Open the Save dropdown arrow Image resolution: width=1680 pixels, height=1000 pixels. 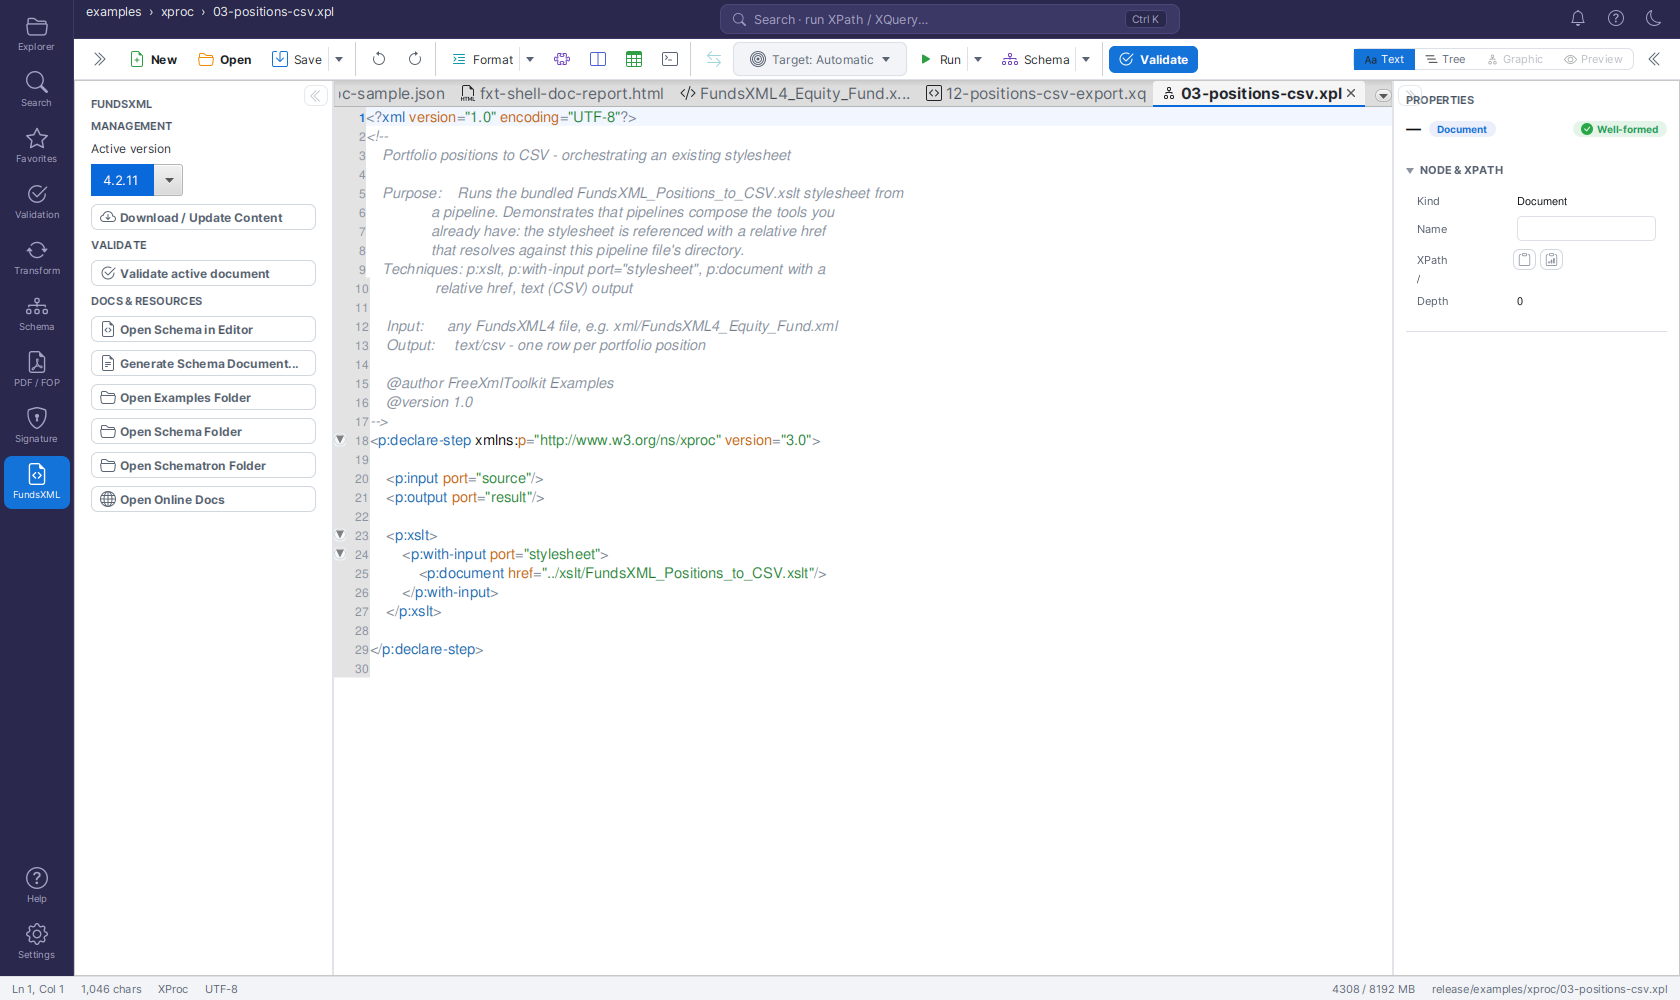[x=339, y=59]
